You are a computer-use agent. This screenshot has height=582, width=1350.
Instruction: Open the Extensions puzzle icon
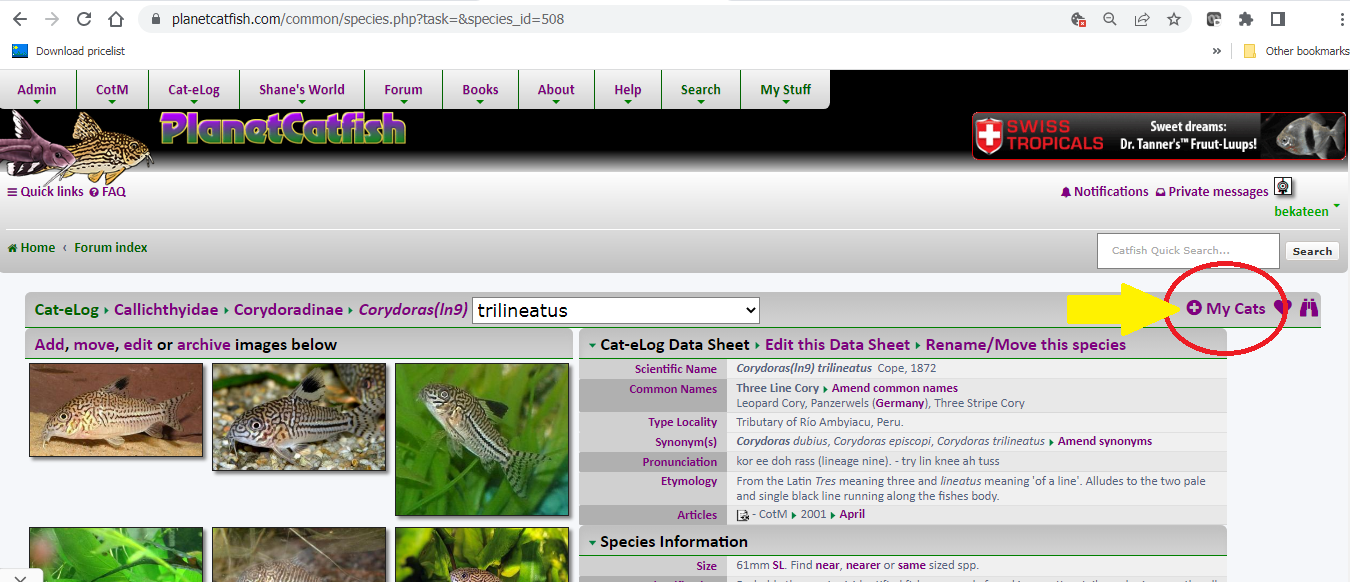click(x=1245, y=19)
